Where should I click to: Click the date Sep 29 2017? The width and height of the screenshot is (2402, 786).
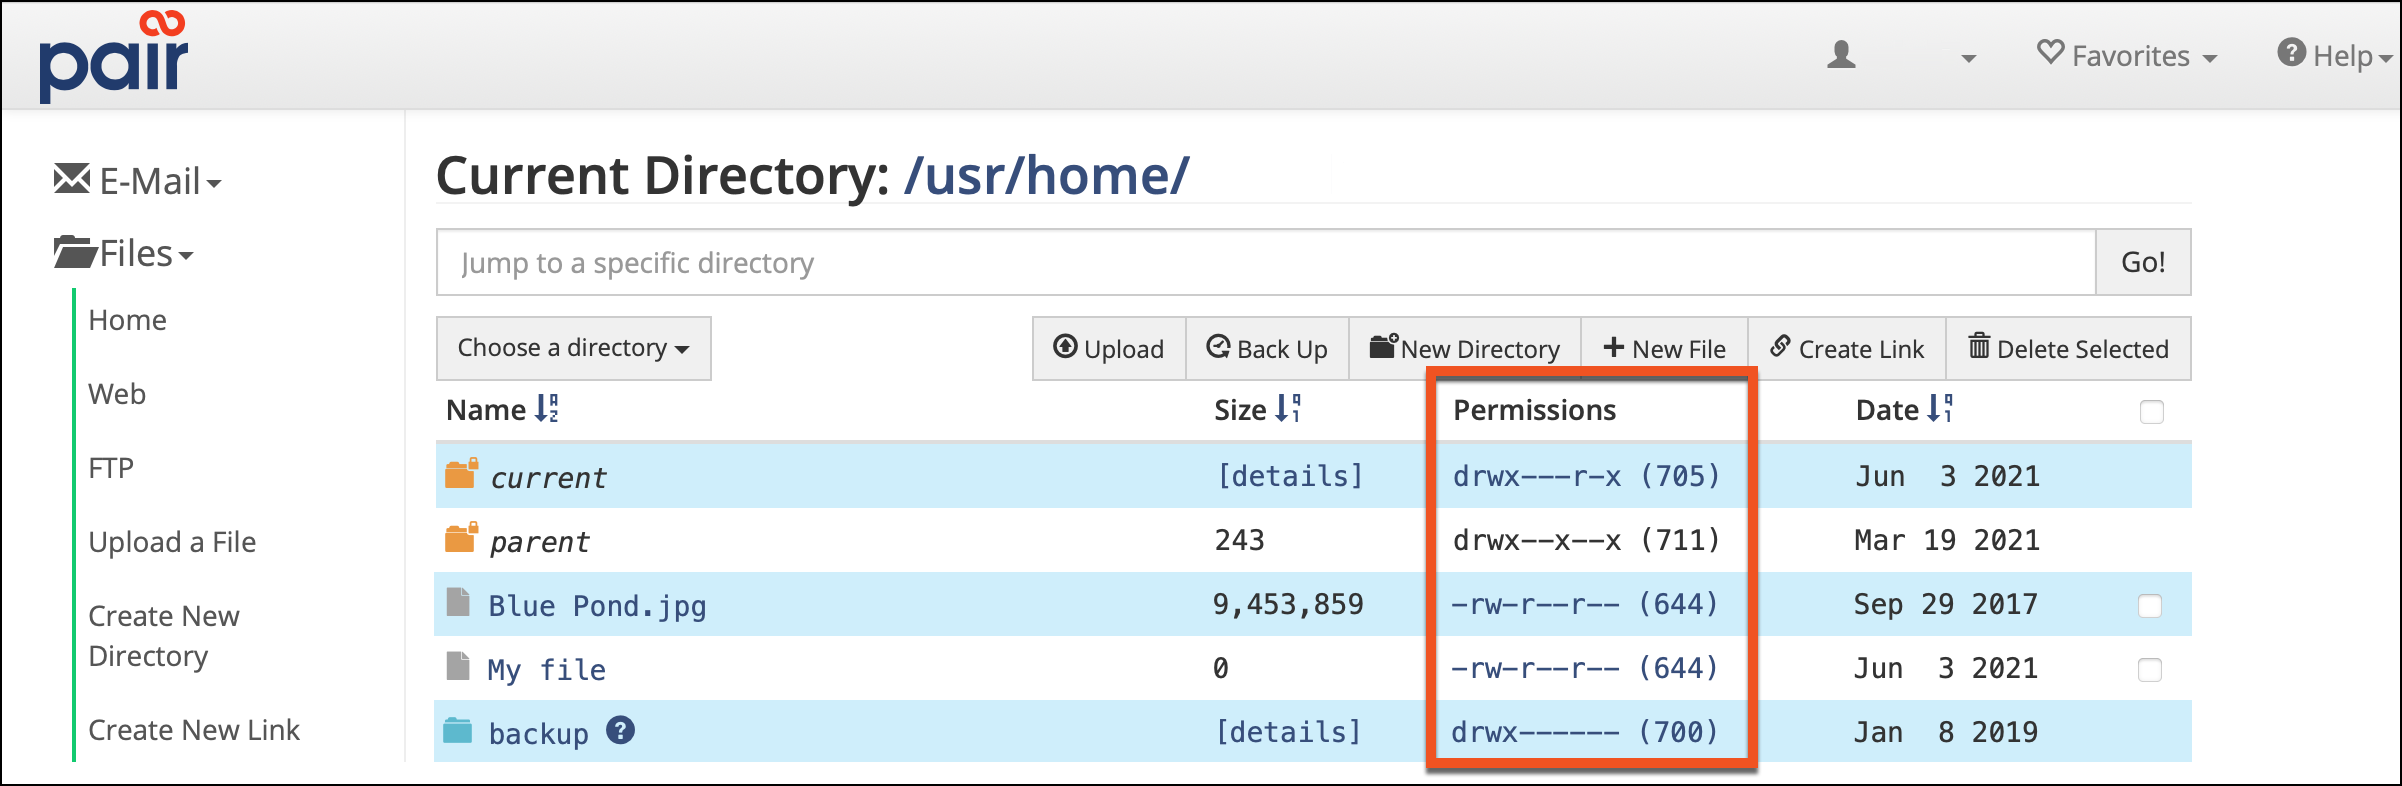[1946, 604]
